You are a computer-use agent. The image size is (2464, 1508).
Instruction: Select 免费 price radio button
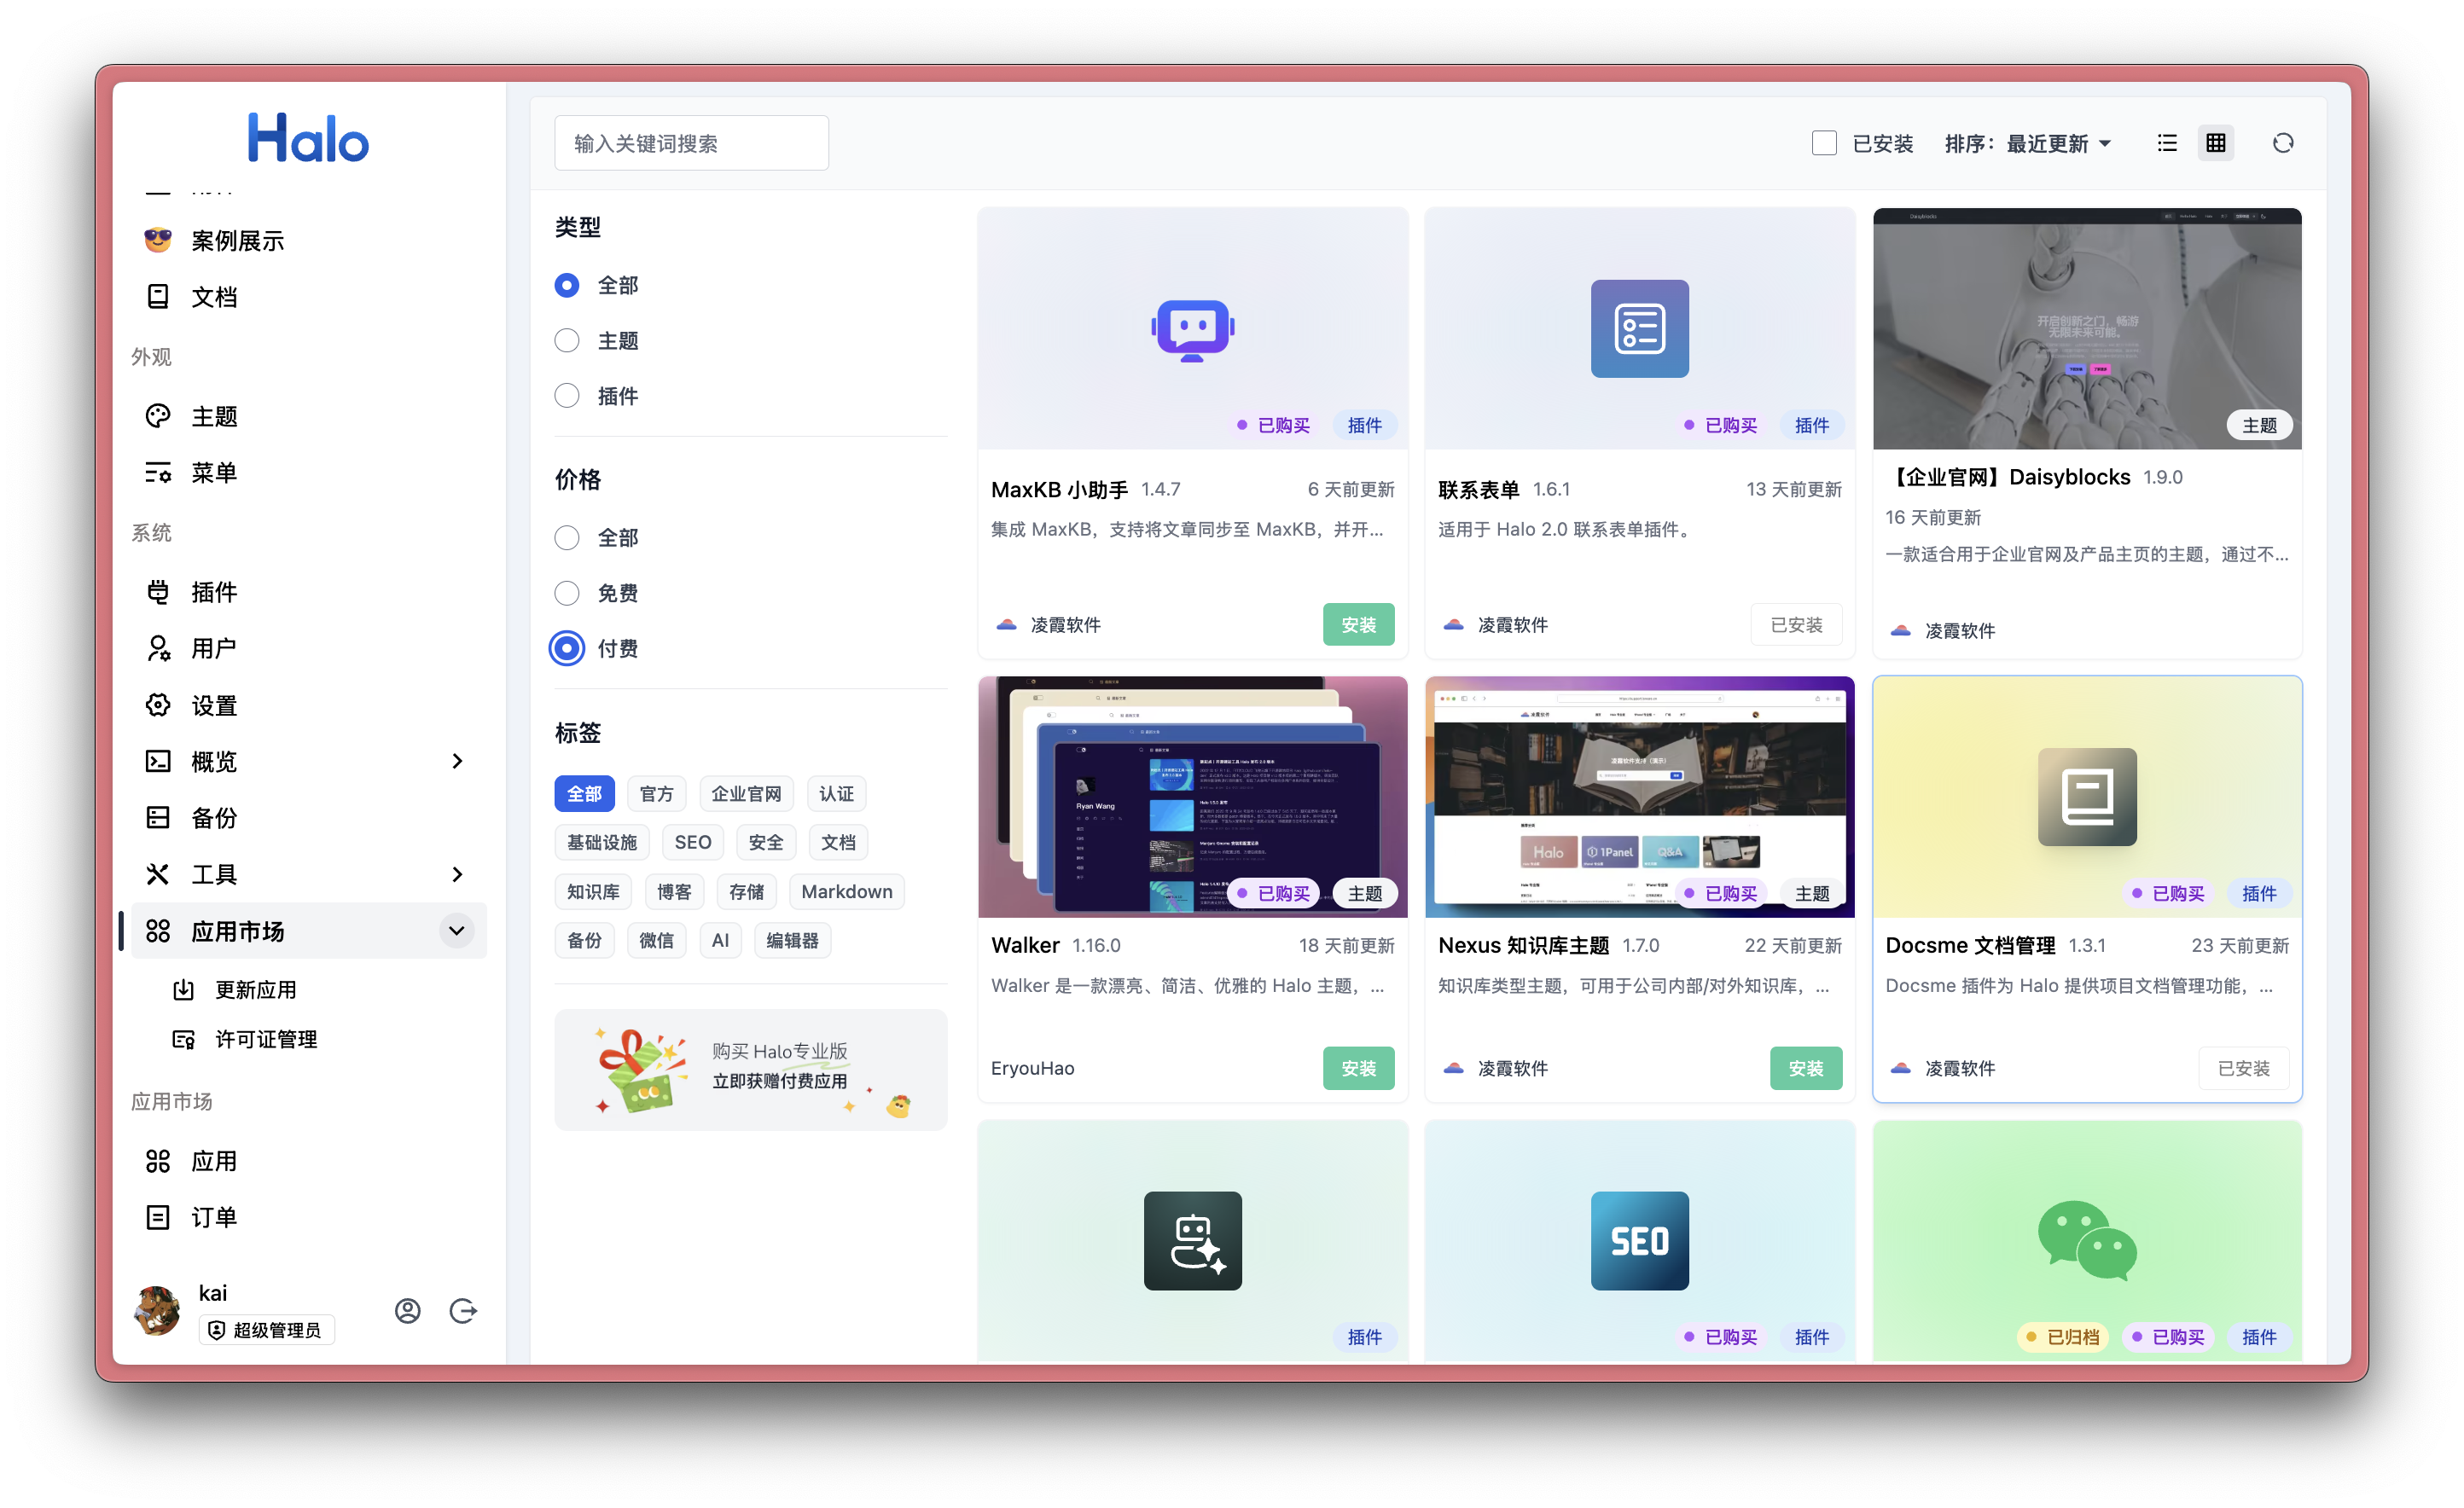(x=567, y=593)
